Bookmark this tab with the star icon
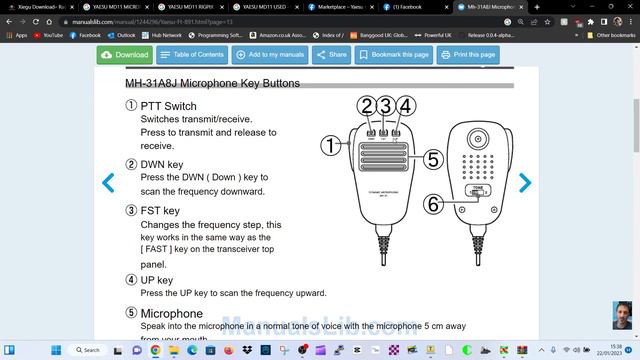This screenshot has height=360, width=640. click(547, 22)
